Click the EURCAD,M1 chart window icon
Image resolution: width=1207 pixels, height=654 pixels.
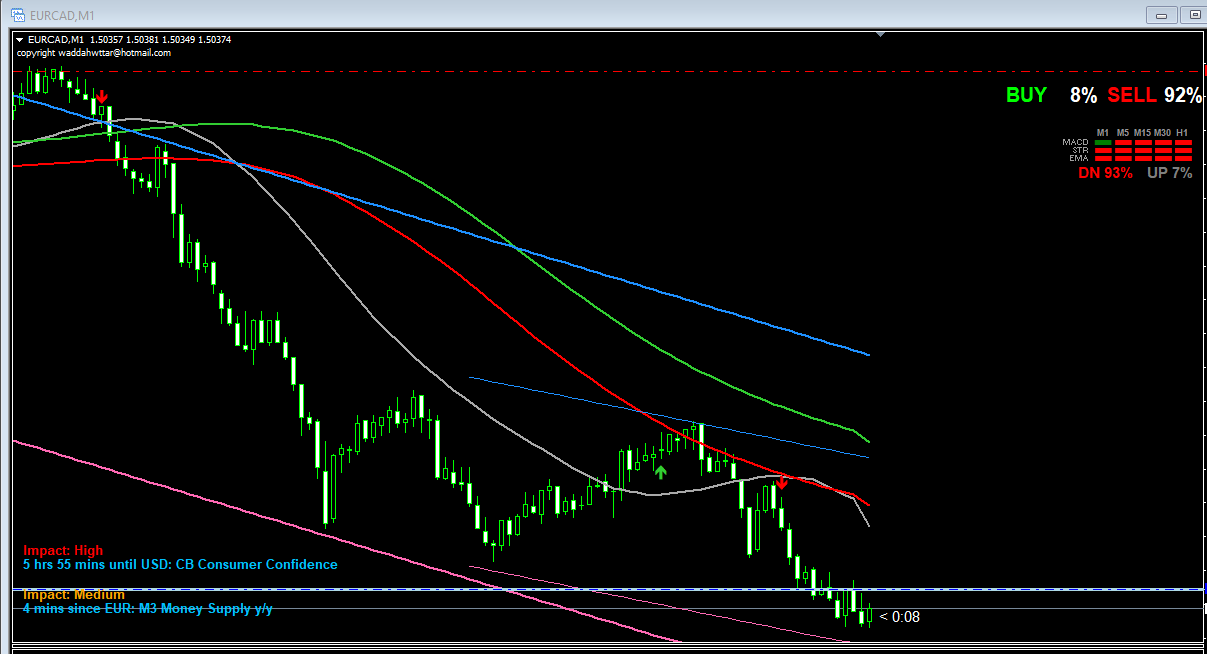[x=20, y=14]
